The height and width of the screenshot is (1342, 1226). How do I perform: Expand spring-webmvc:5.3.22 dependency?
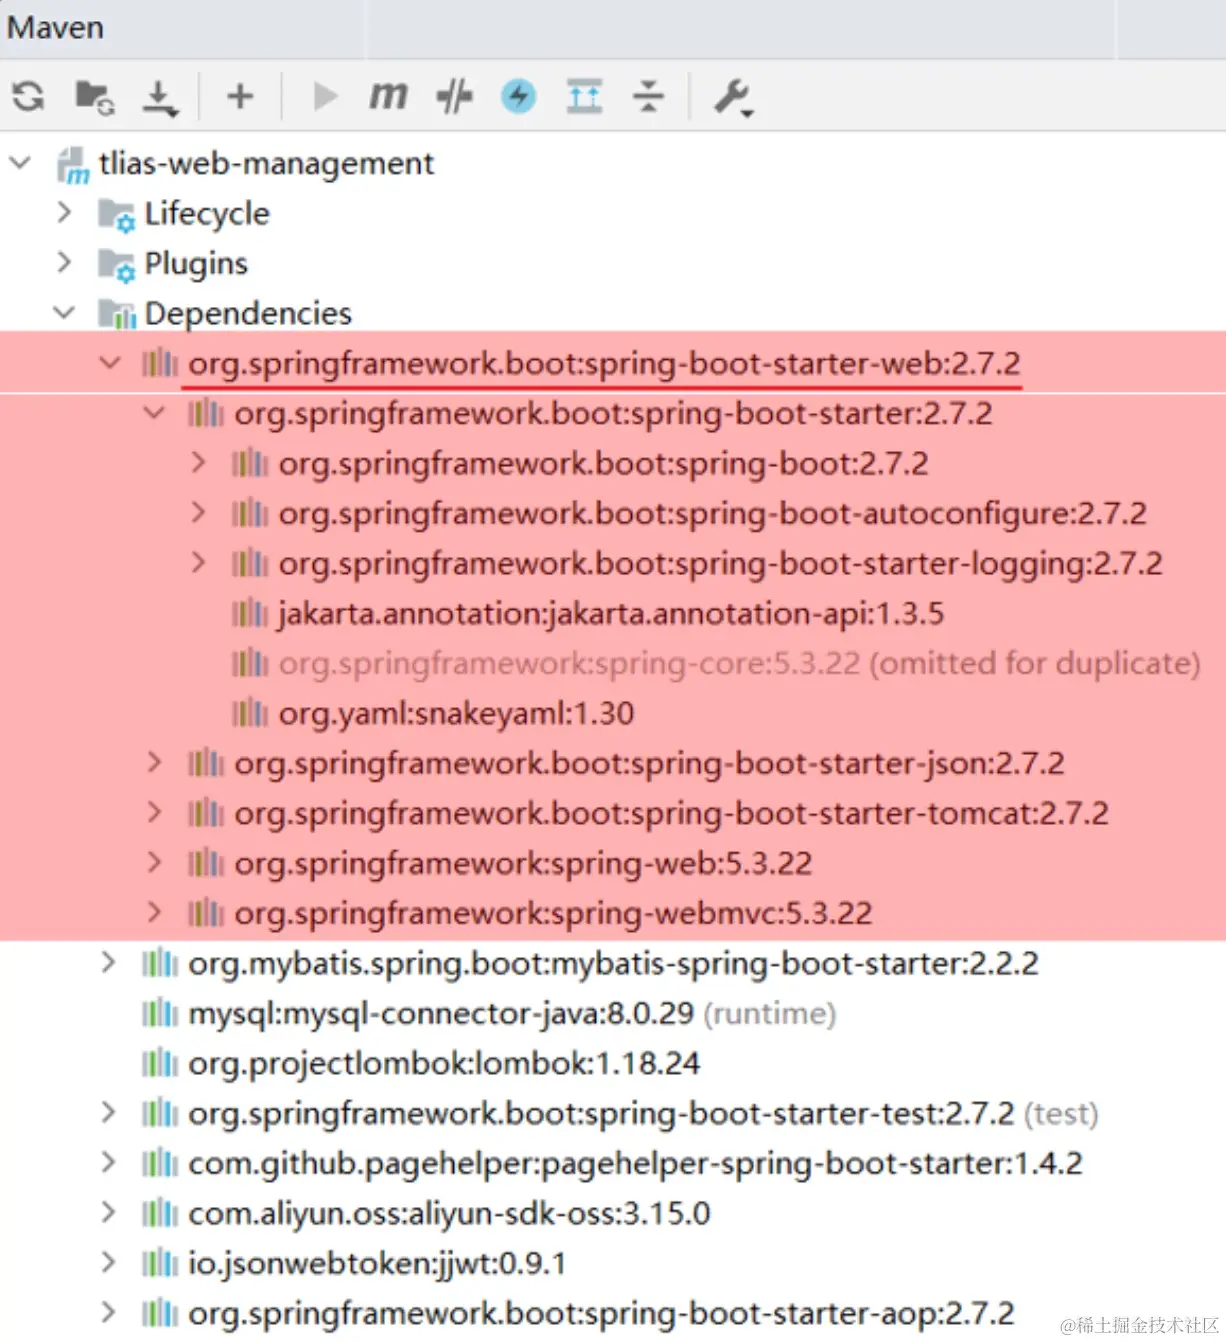pyautogui.click(x=155, y=913)
